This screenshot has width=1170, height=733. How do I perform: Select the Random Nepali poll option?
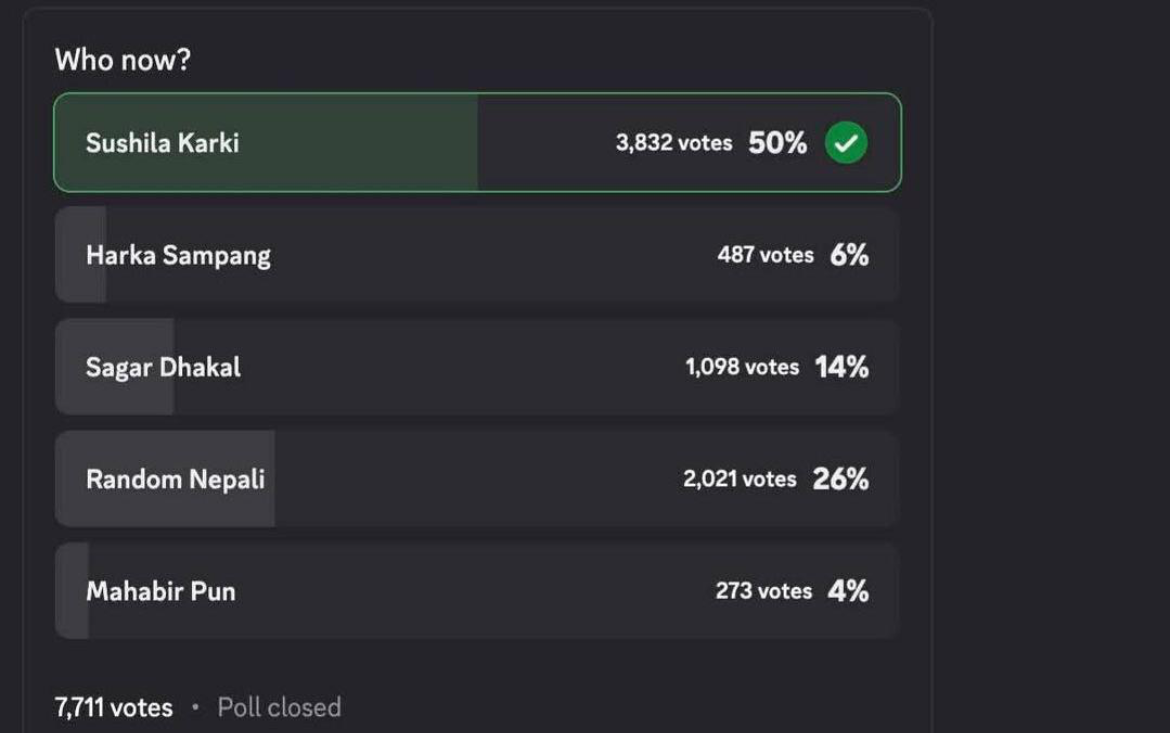pos(478,478)
